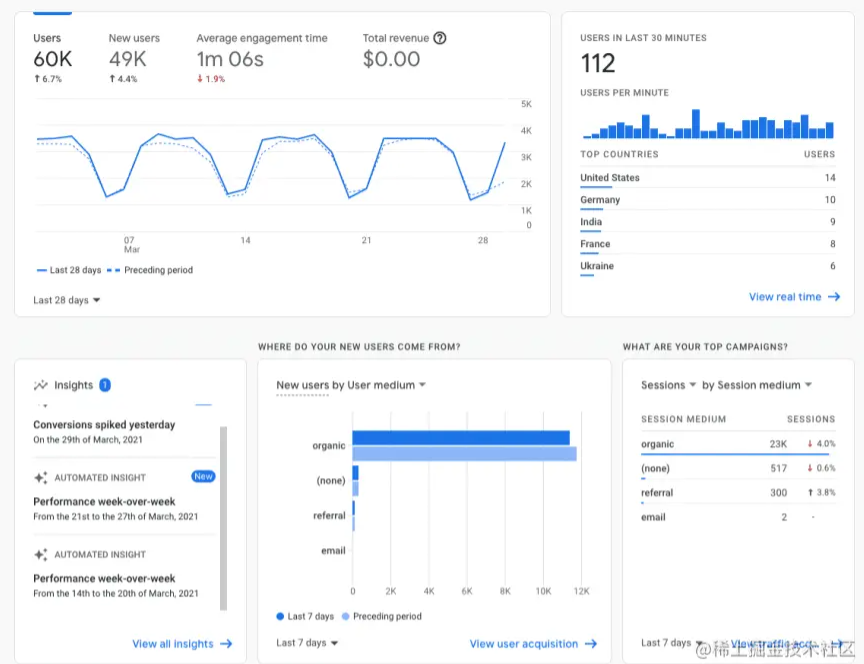Click the 60K users value
Screen dimensions: 864x664
point(52,59)
